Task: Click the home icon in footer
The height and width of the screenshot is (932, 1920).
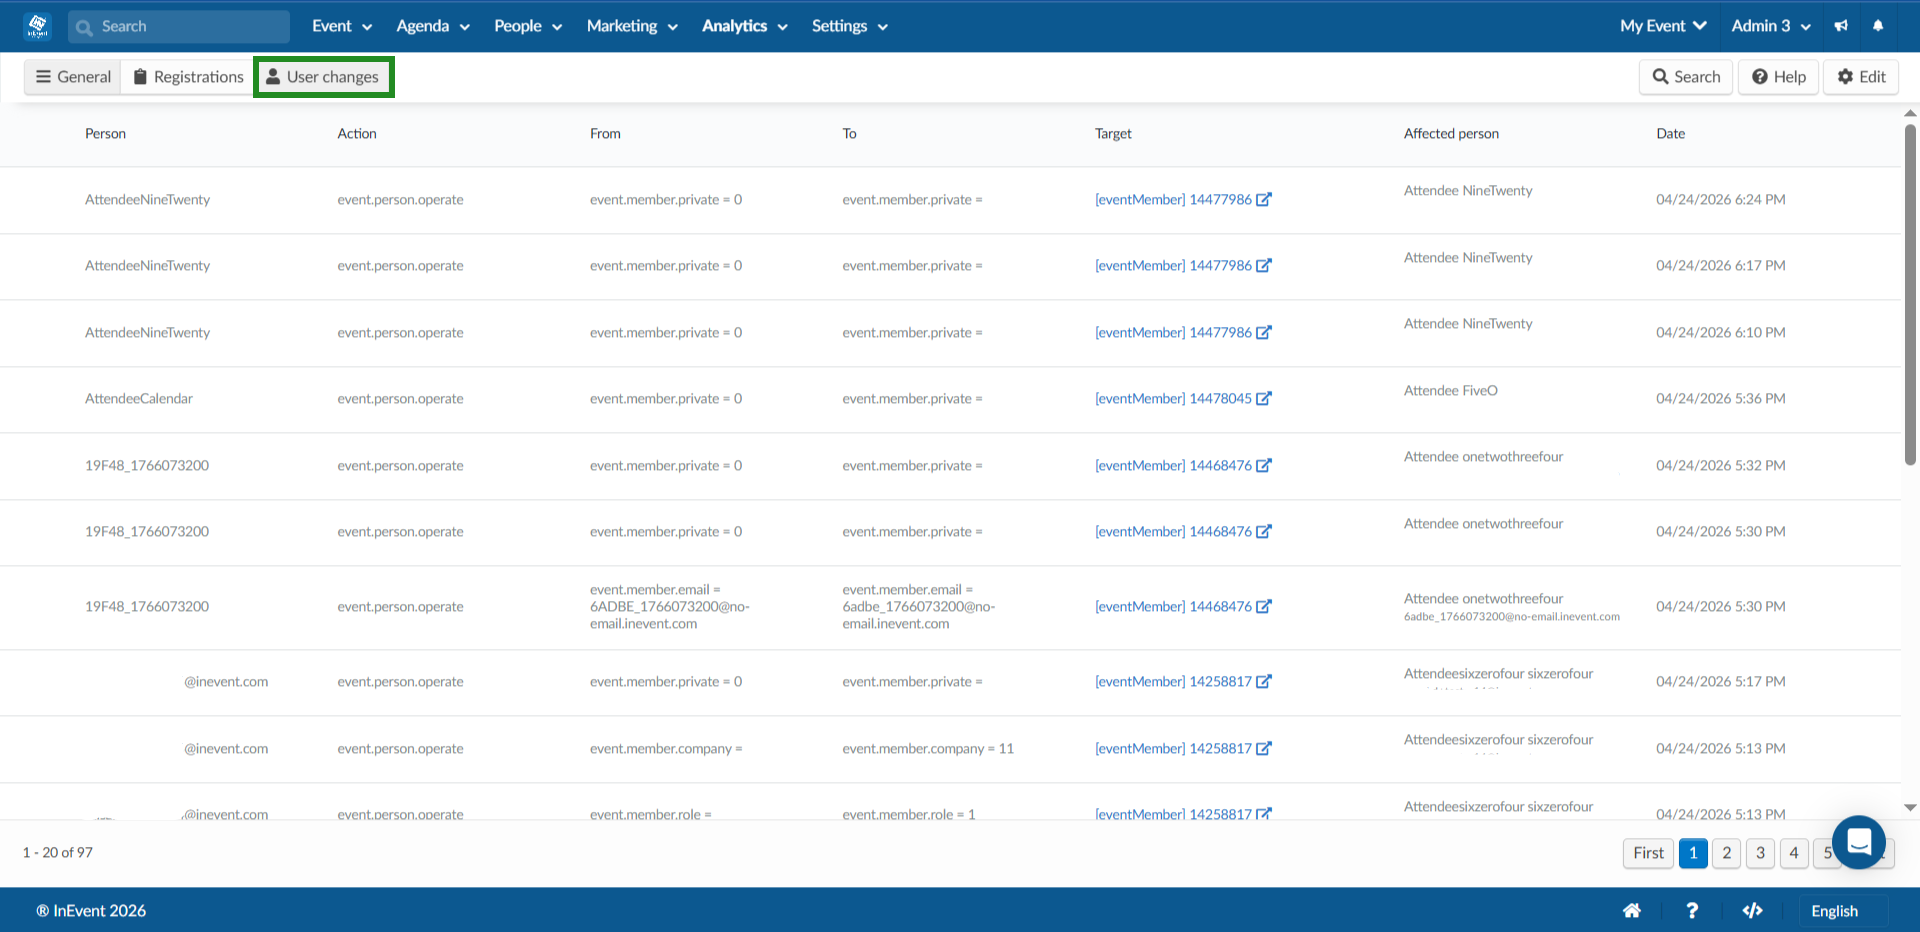Action: (x=1632, y=910)
